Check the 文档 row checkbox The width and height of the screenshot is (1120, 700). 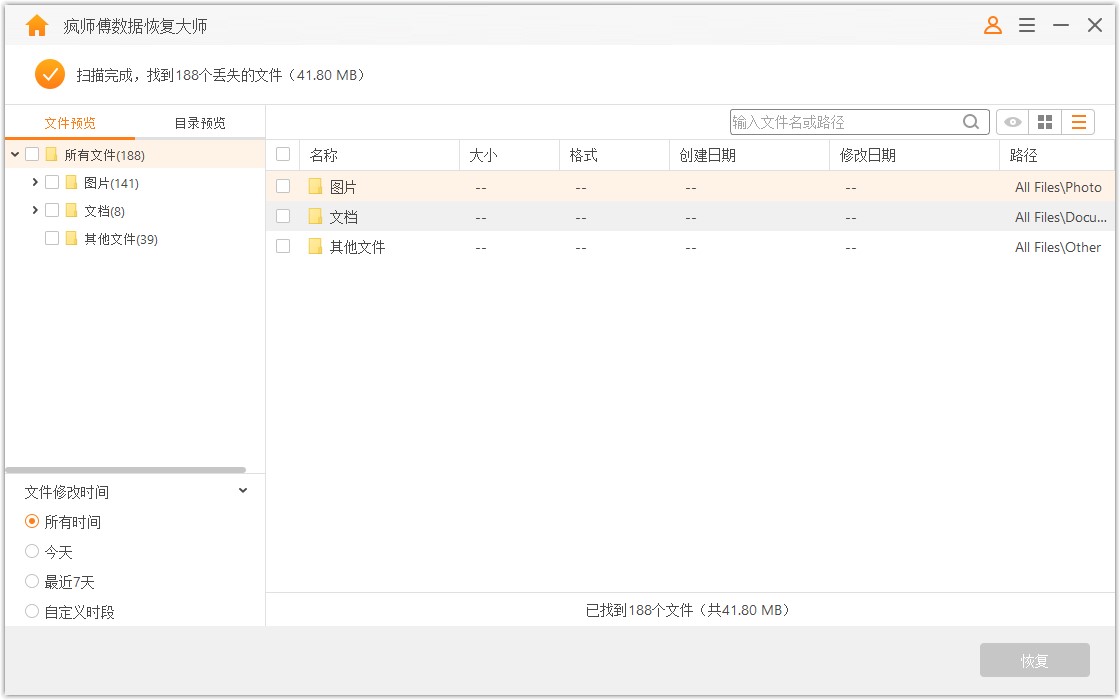[283, 216]
